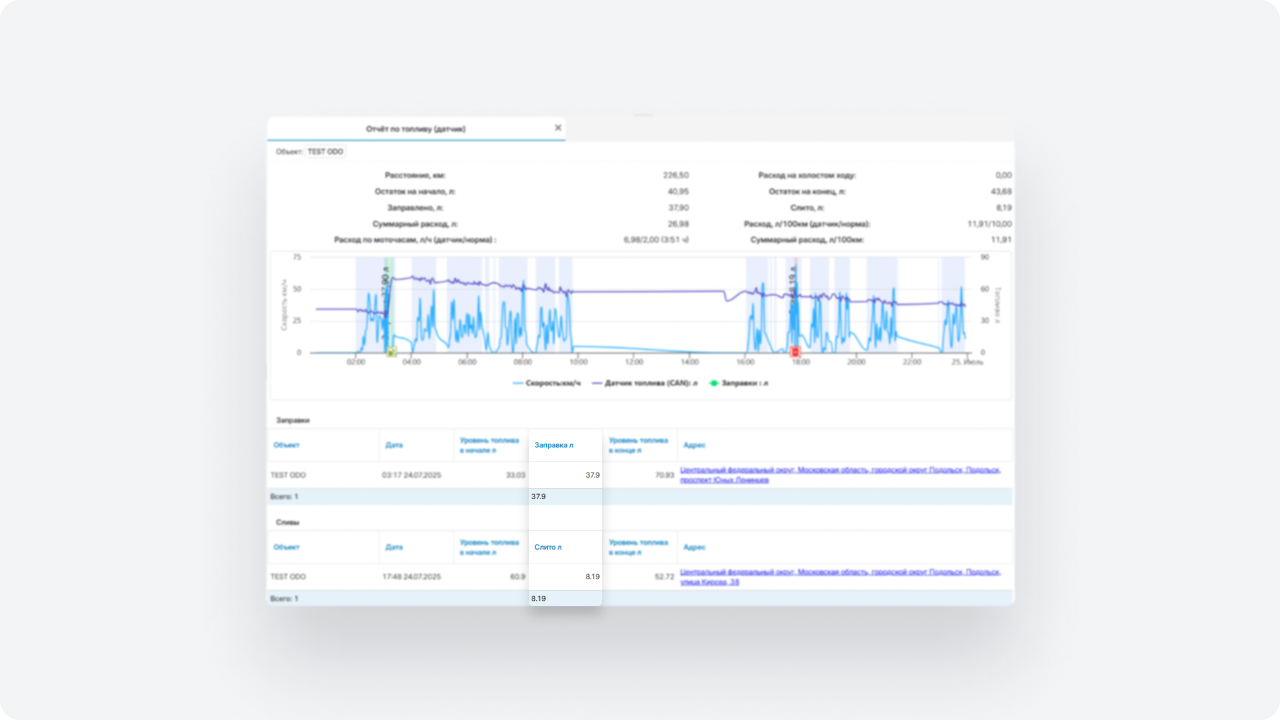Sort Заправки table by Заправка л column
Viewport: 1280px width, 720px height.
point(554,445)
